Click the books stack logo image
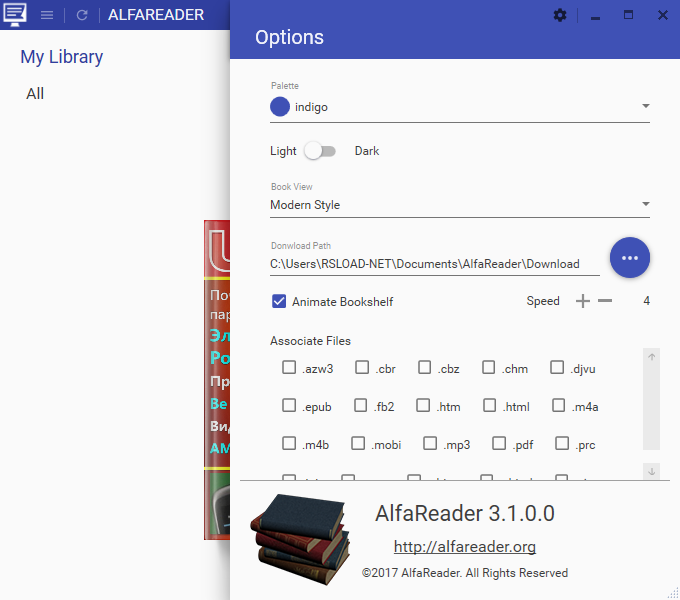This screenshot has width=680, height=600. pyautogui.click(x=301, y=539)
